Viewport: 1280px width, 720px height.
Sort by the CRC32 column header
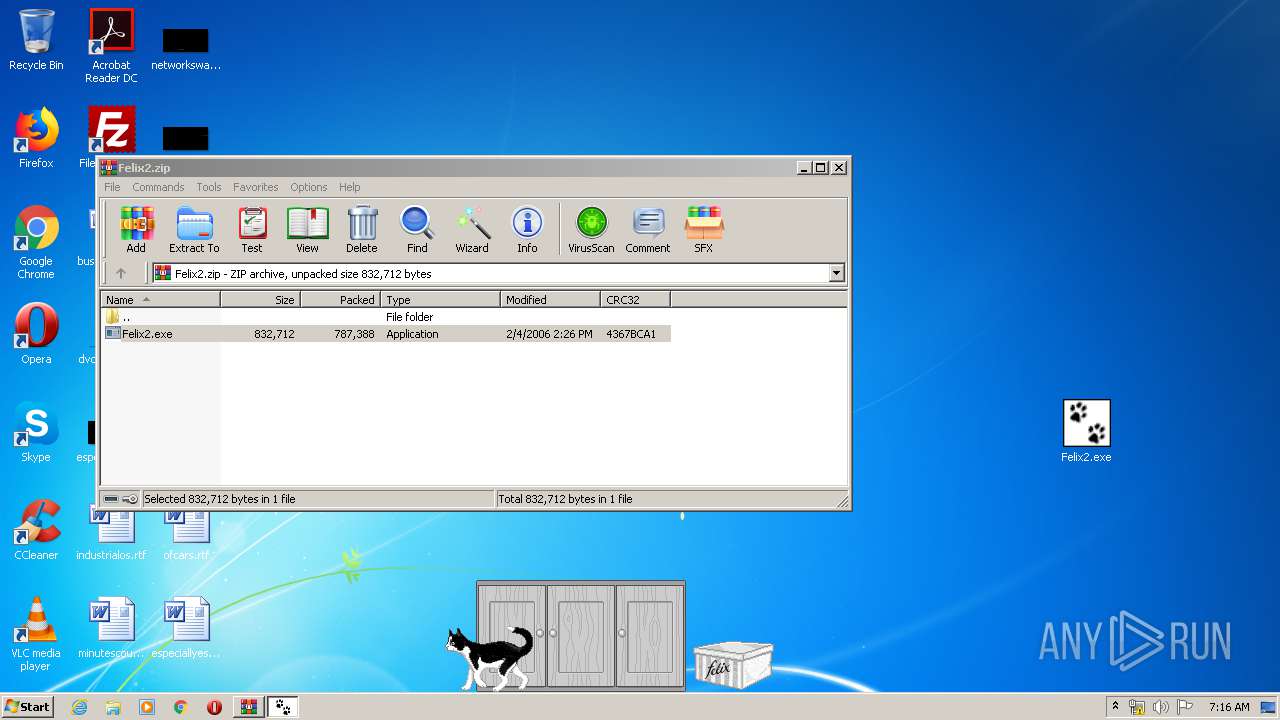point(636,300)
